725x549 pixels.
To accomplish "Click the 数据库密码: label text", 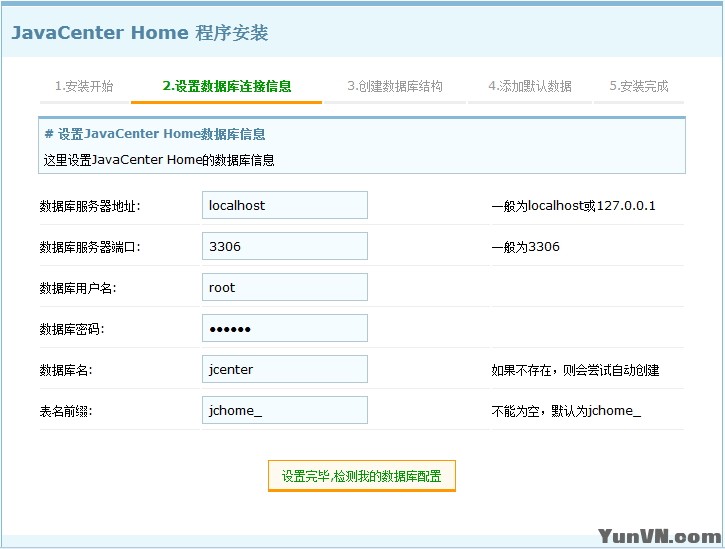I will [72, 329].
